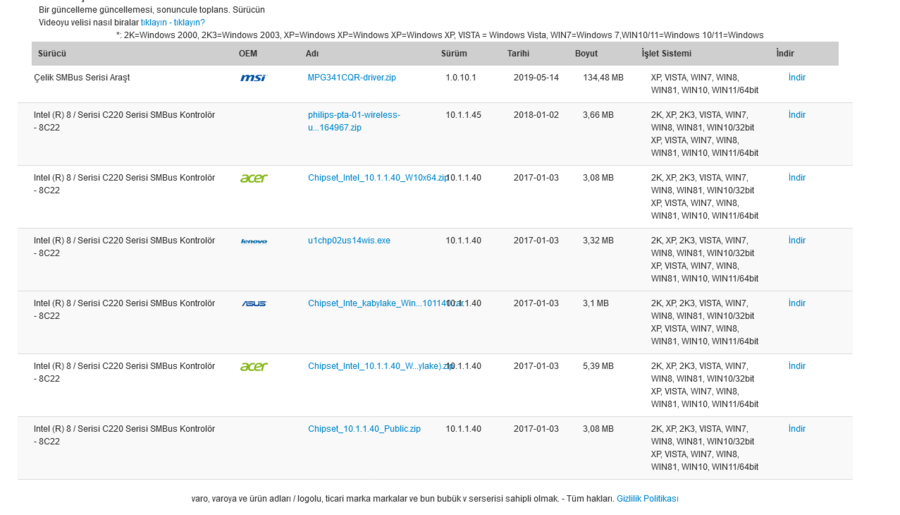Open the philips-pta-01-wireless zip link
Screen dimensions: 900x515
(x=354, y=121)
